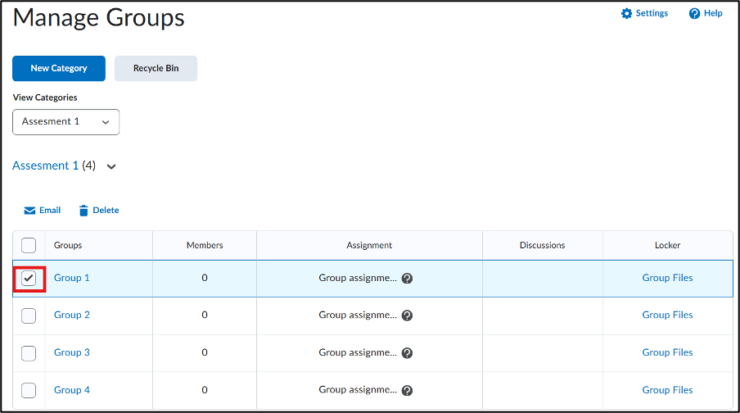The image size is (740, 413).
Task: Check the Group 2 checkbox
Action: point(29,316)
